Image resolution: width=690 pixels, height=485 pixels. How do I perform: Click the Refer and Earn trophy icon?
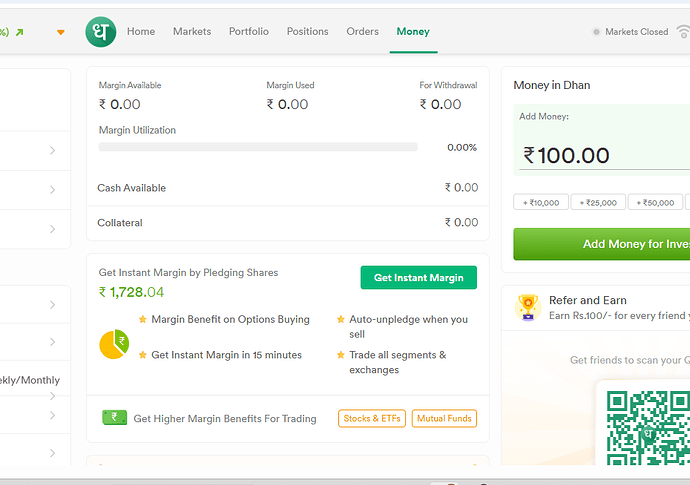pyautogui.click(x=528, y=307)
